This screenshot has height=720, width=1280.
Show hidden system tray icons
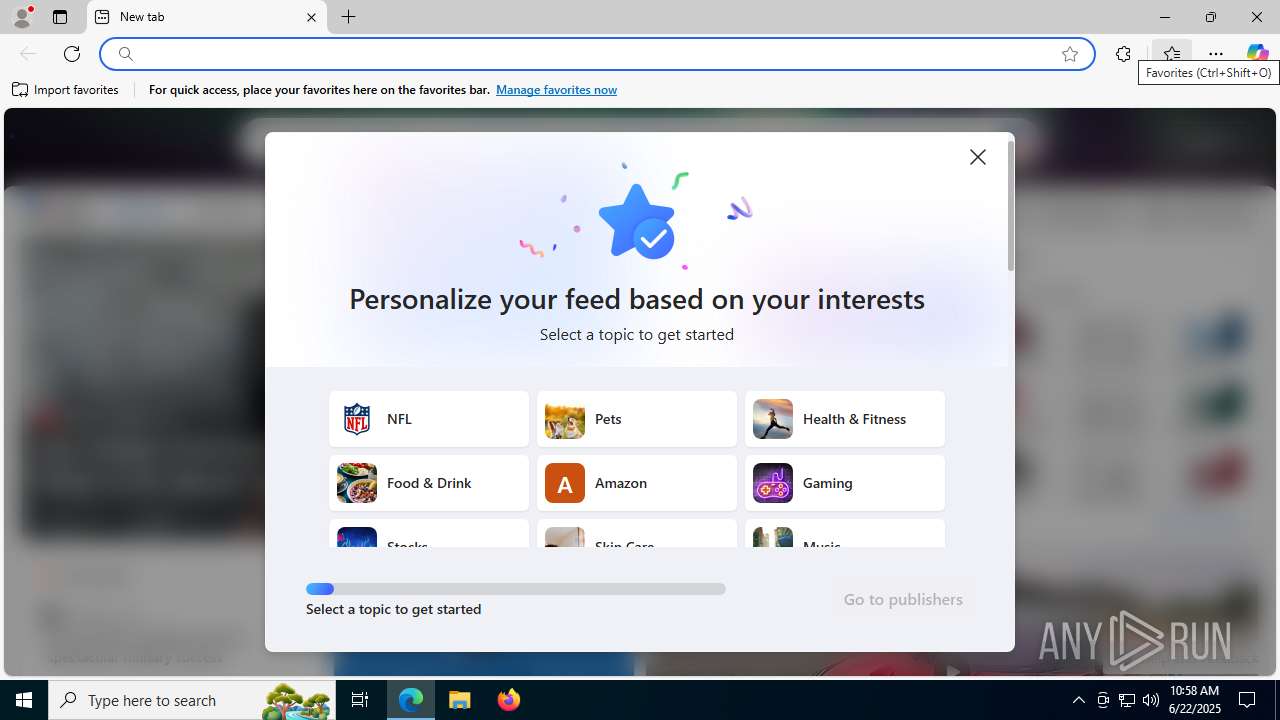click(1079, 700)
